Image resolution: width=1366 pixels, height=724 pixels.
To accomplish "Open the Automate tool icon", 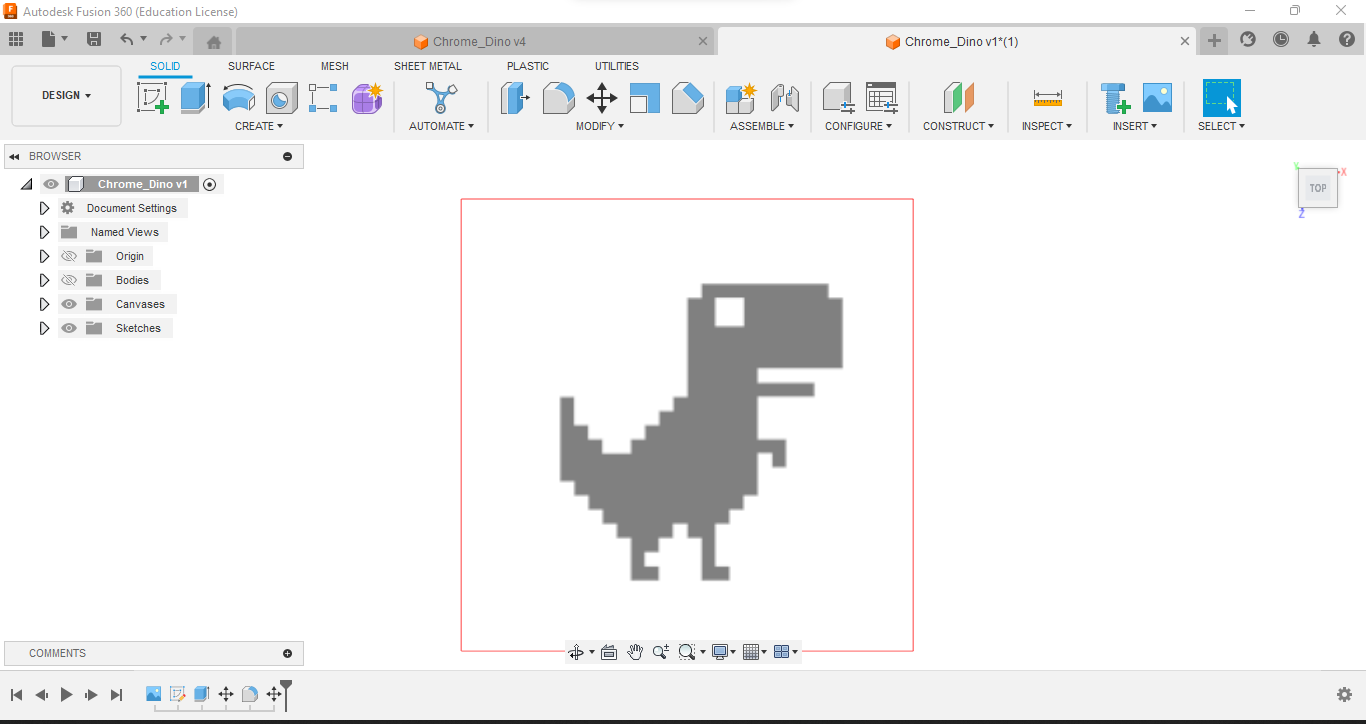I will (441, 98).
